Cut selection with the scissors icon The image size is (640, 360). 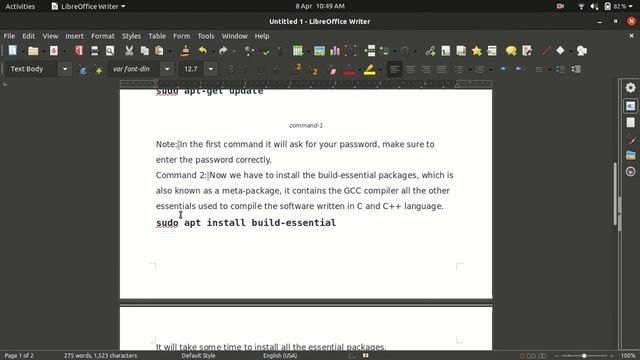[129, 51]
